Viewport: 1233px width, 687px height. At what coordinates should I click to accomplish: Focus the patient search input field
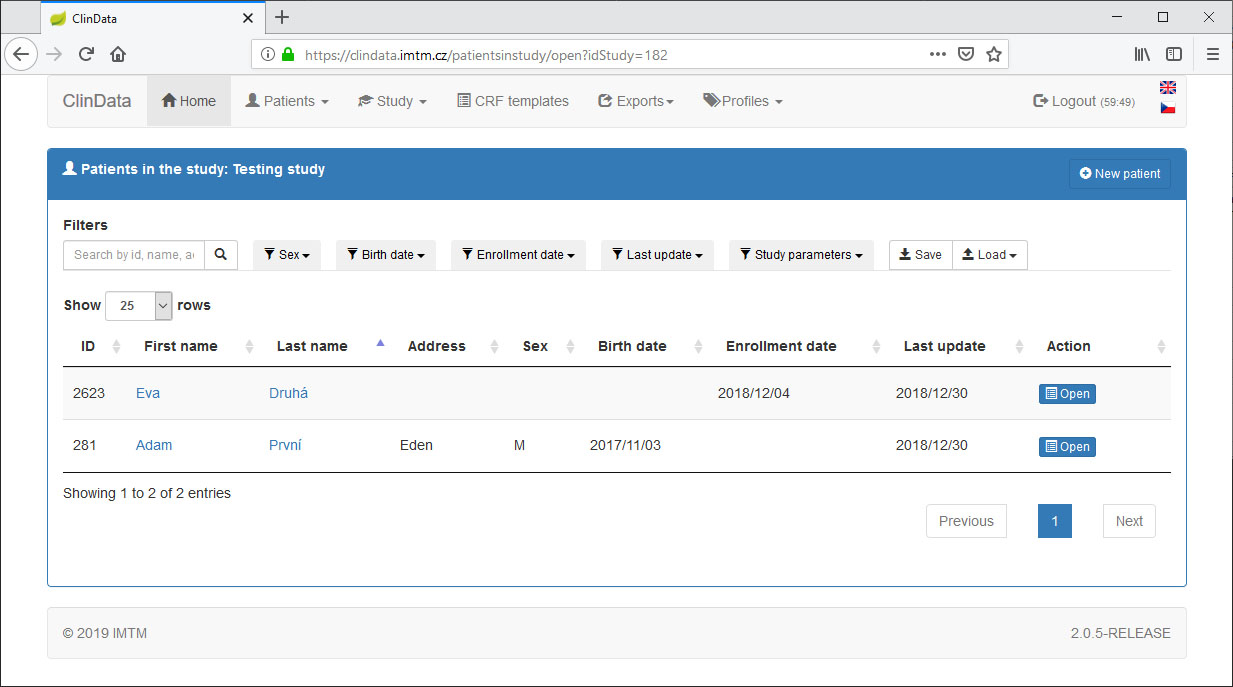point(134,255)
